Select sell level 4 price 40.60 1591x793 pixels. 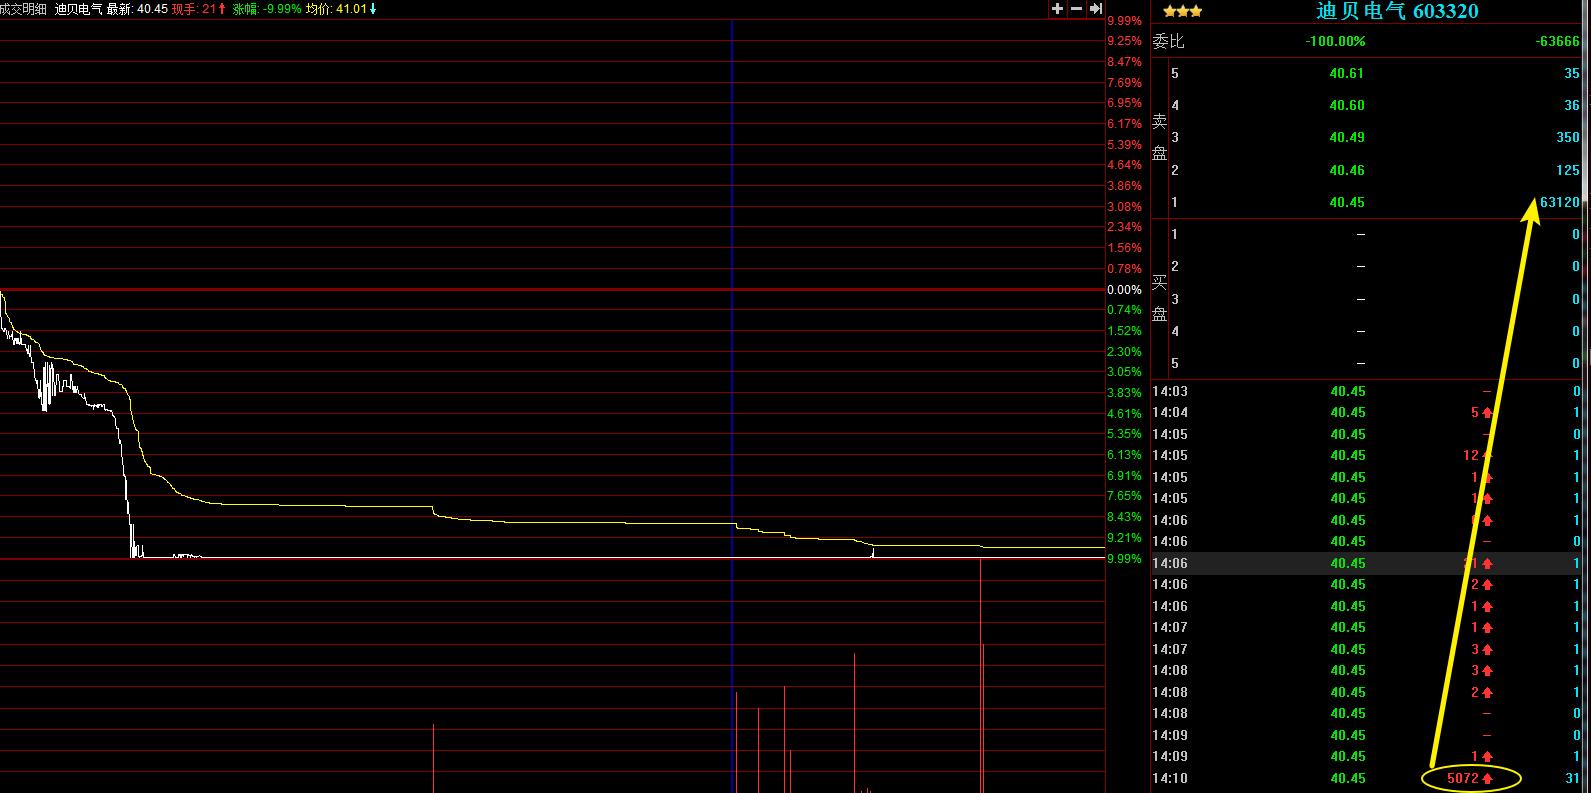click(x=1347, y=105)
